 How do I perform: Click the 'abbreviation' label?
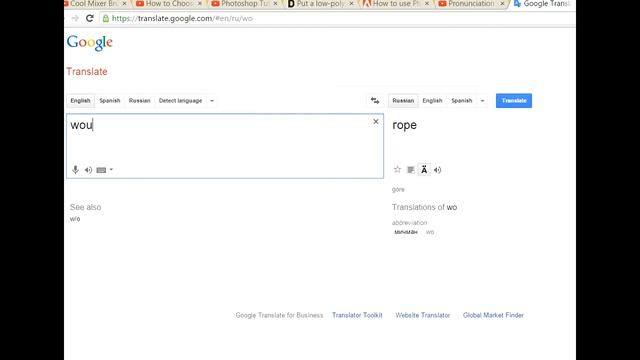(x=409, y=222)
